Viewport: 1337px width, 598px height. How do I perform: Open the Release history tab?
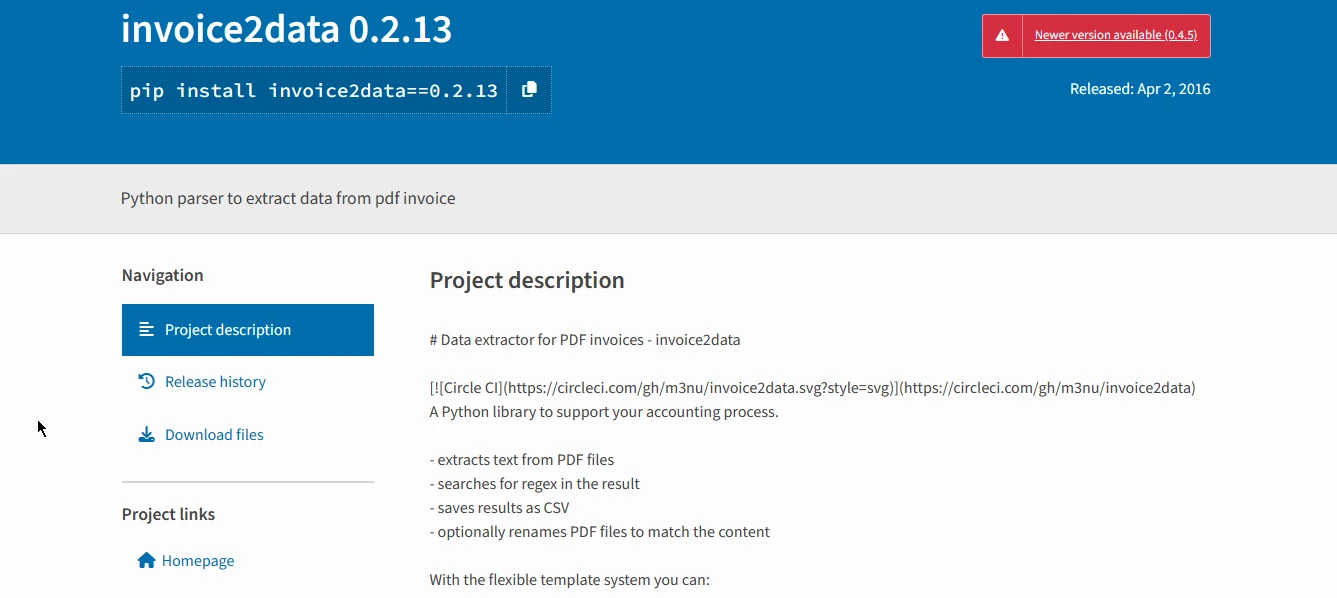click(215, 382)
